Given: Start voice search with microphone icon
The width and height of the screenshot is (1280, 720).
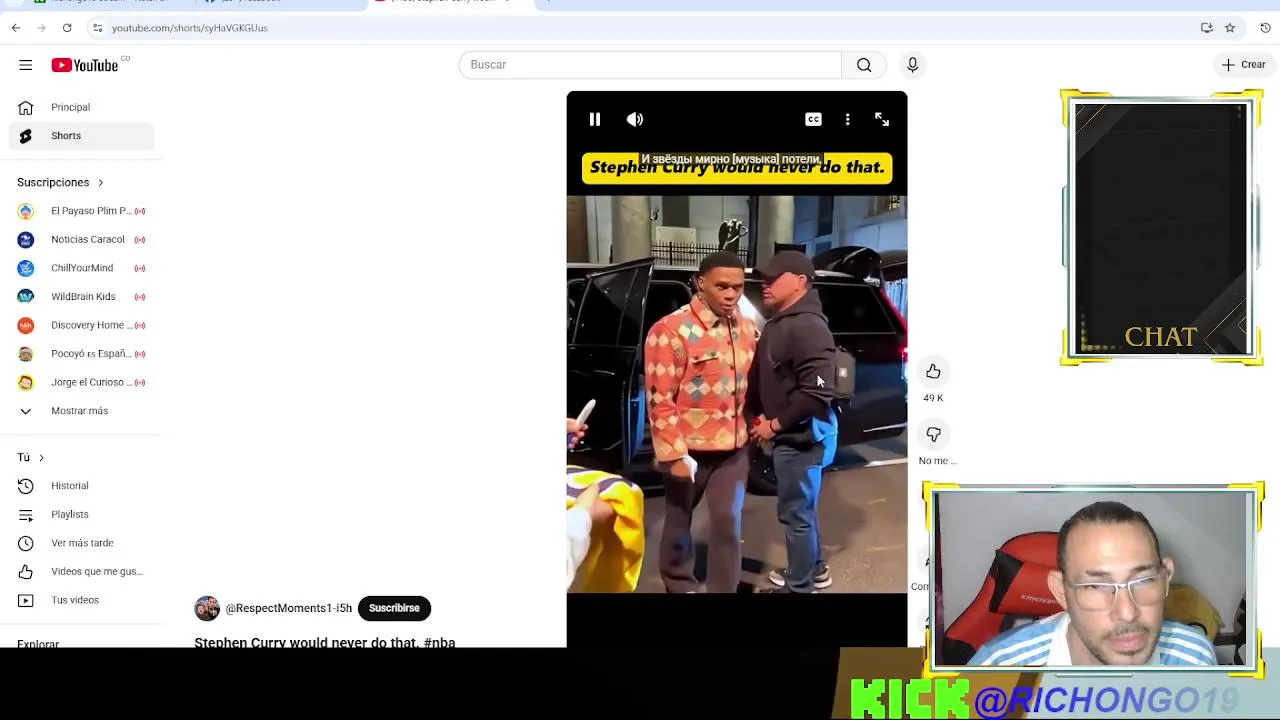Looking at the screenshot, I should pos(912,65).
